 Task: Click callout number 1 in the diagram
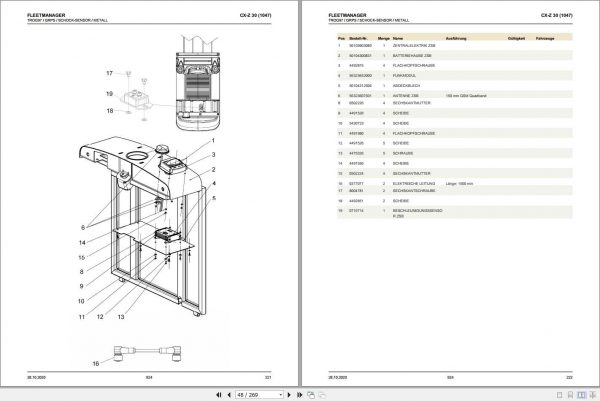pos(213,140)
